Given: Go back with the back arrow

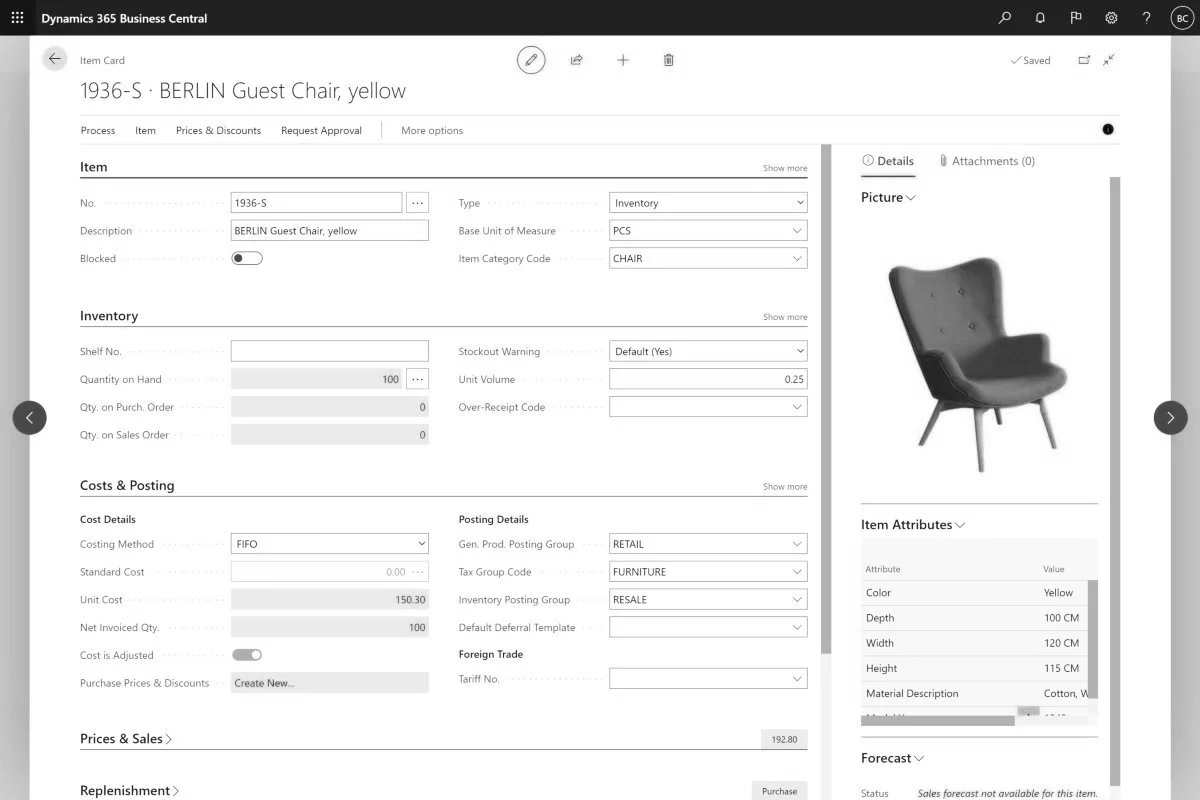Looking at the screenshot, I should (55, 59).
